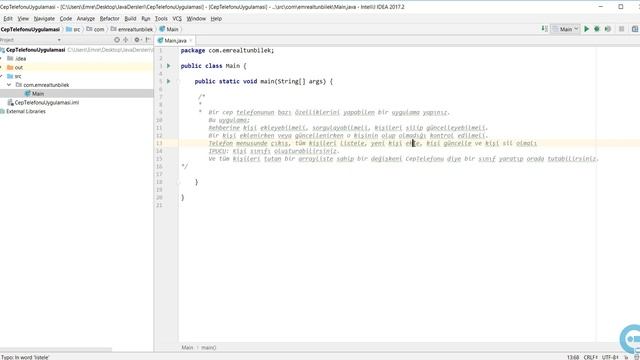The image size is (640, 360).
Task: Click comment line starting with 'IPUCU:'
Action: 273,151
